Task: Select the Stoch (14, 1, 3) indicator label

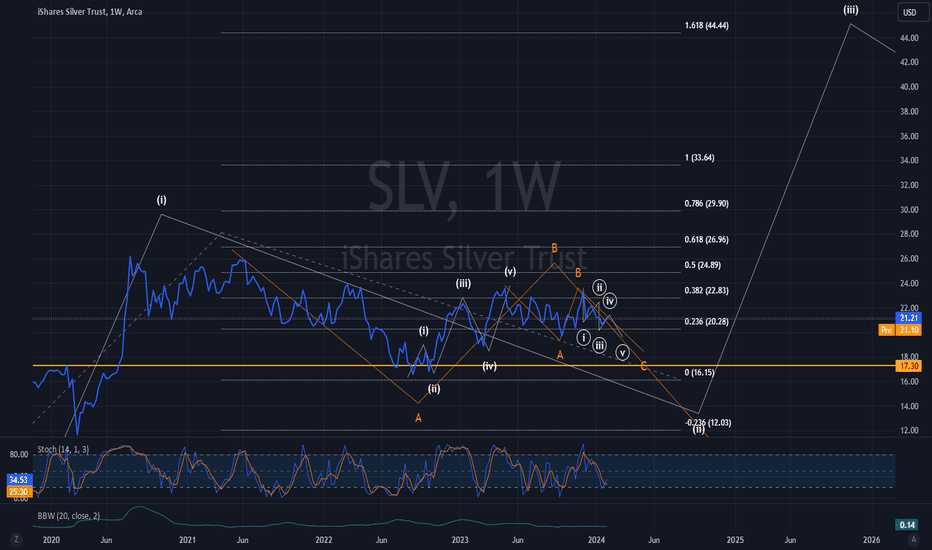Action: click(63, 450)
